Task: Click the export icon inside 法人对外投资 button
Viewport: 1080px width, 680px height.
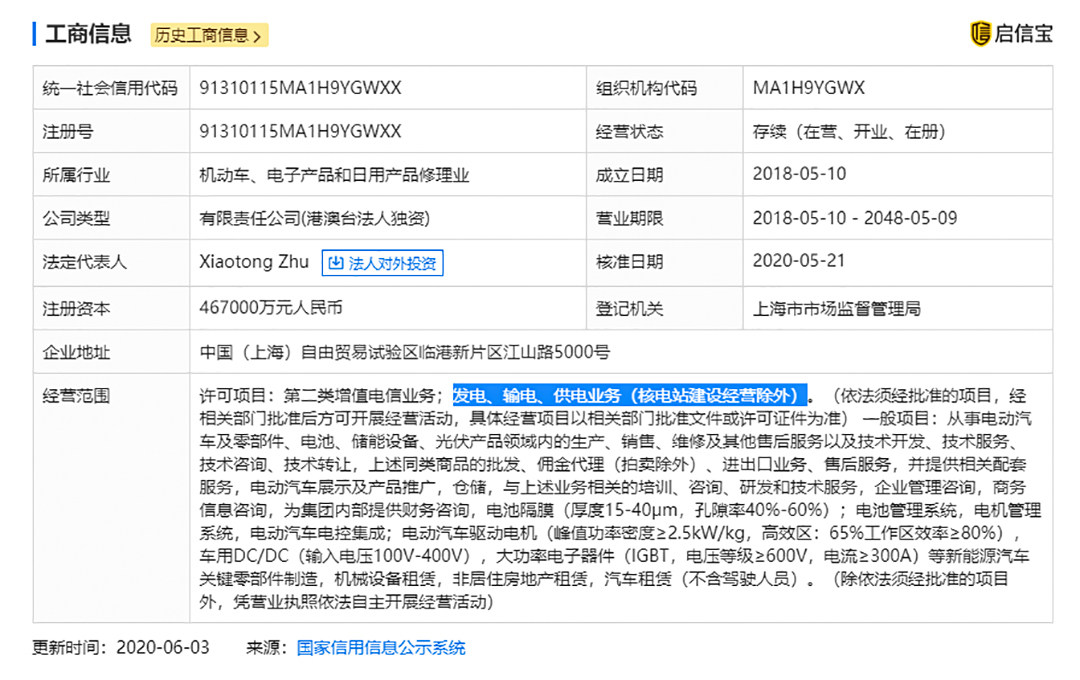Action: 335,264
